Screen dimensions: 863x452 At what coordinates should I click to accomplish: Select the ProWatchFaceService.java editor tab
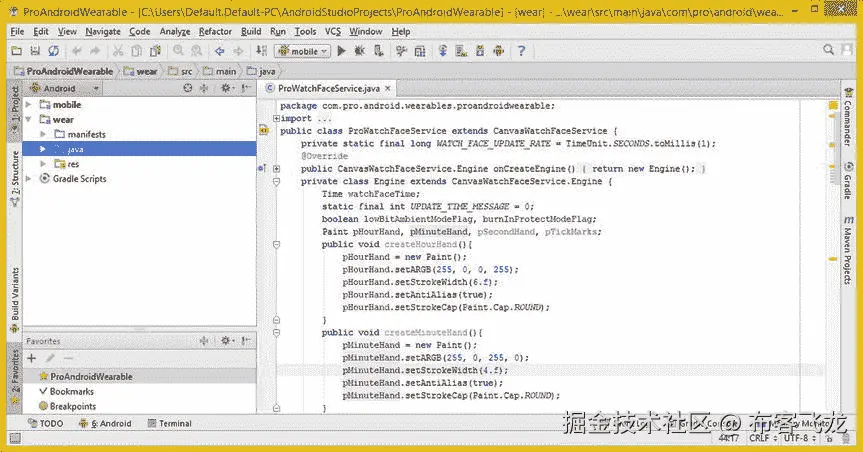[x=329, y=88]
